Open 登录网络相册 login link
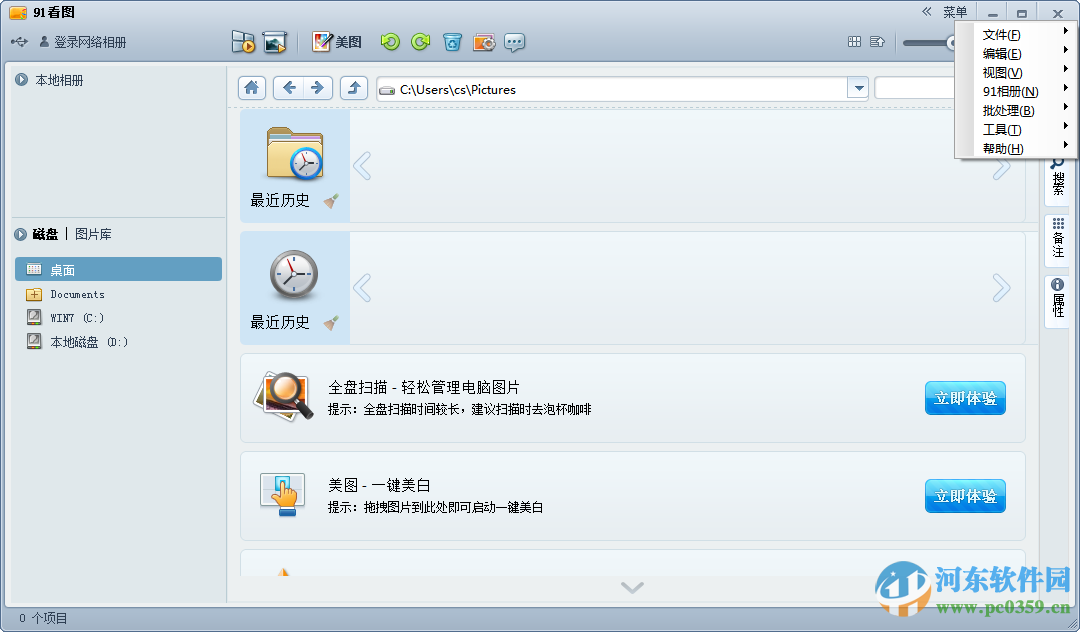The image size is (1080, 632). (83, 42)
